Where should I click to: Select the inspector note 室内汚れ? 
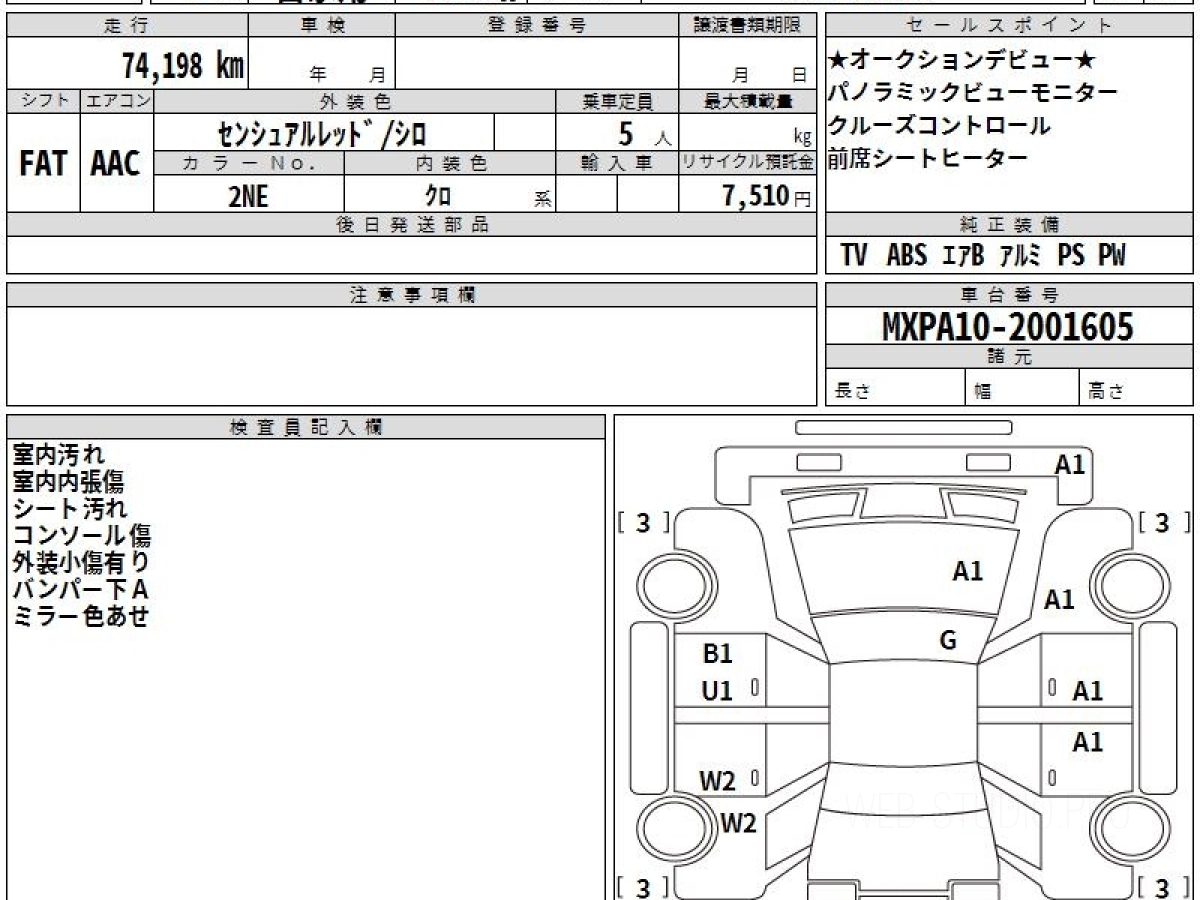click(x=58, y=455)
